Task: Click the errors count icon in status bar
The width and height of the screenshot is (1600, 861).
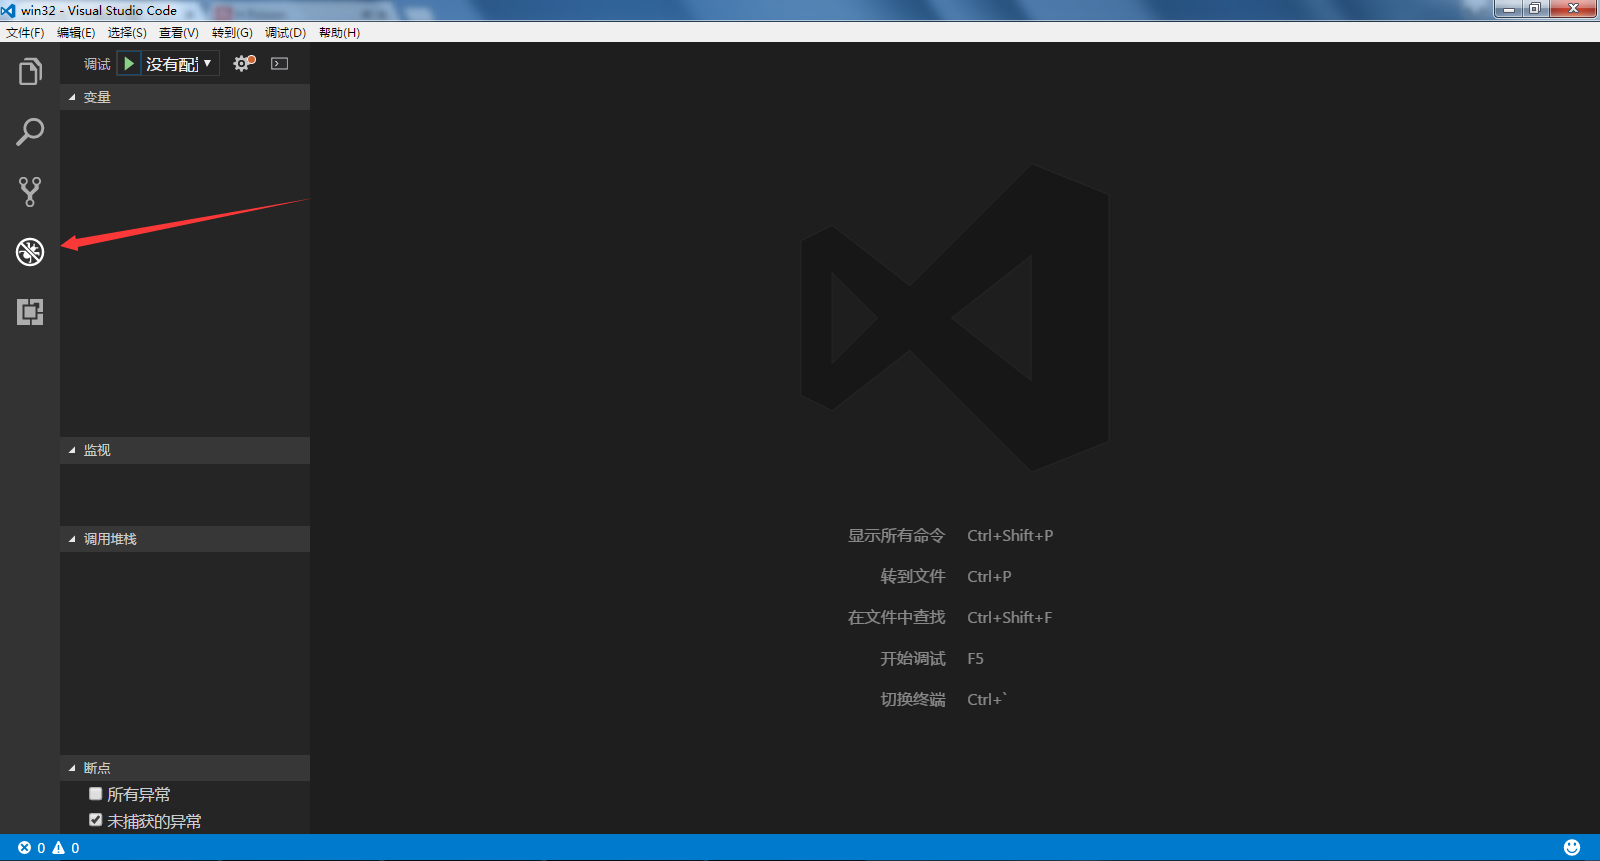Action: tap(31, 848)
